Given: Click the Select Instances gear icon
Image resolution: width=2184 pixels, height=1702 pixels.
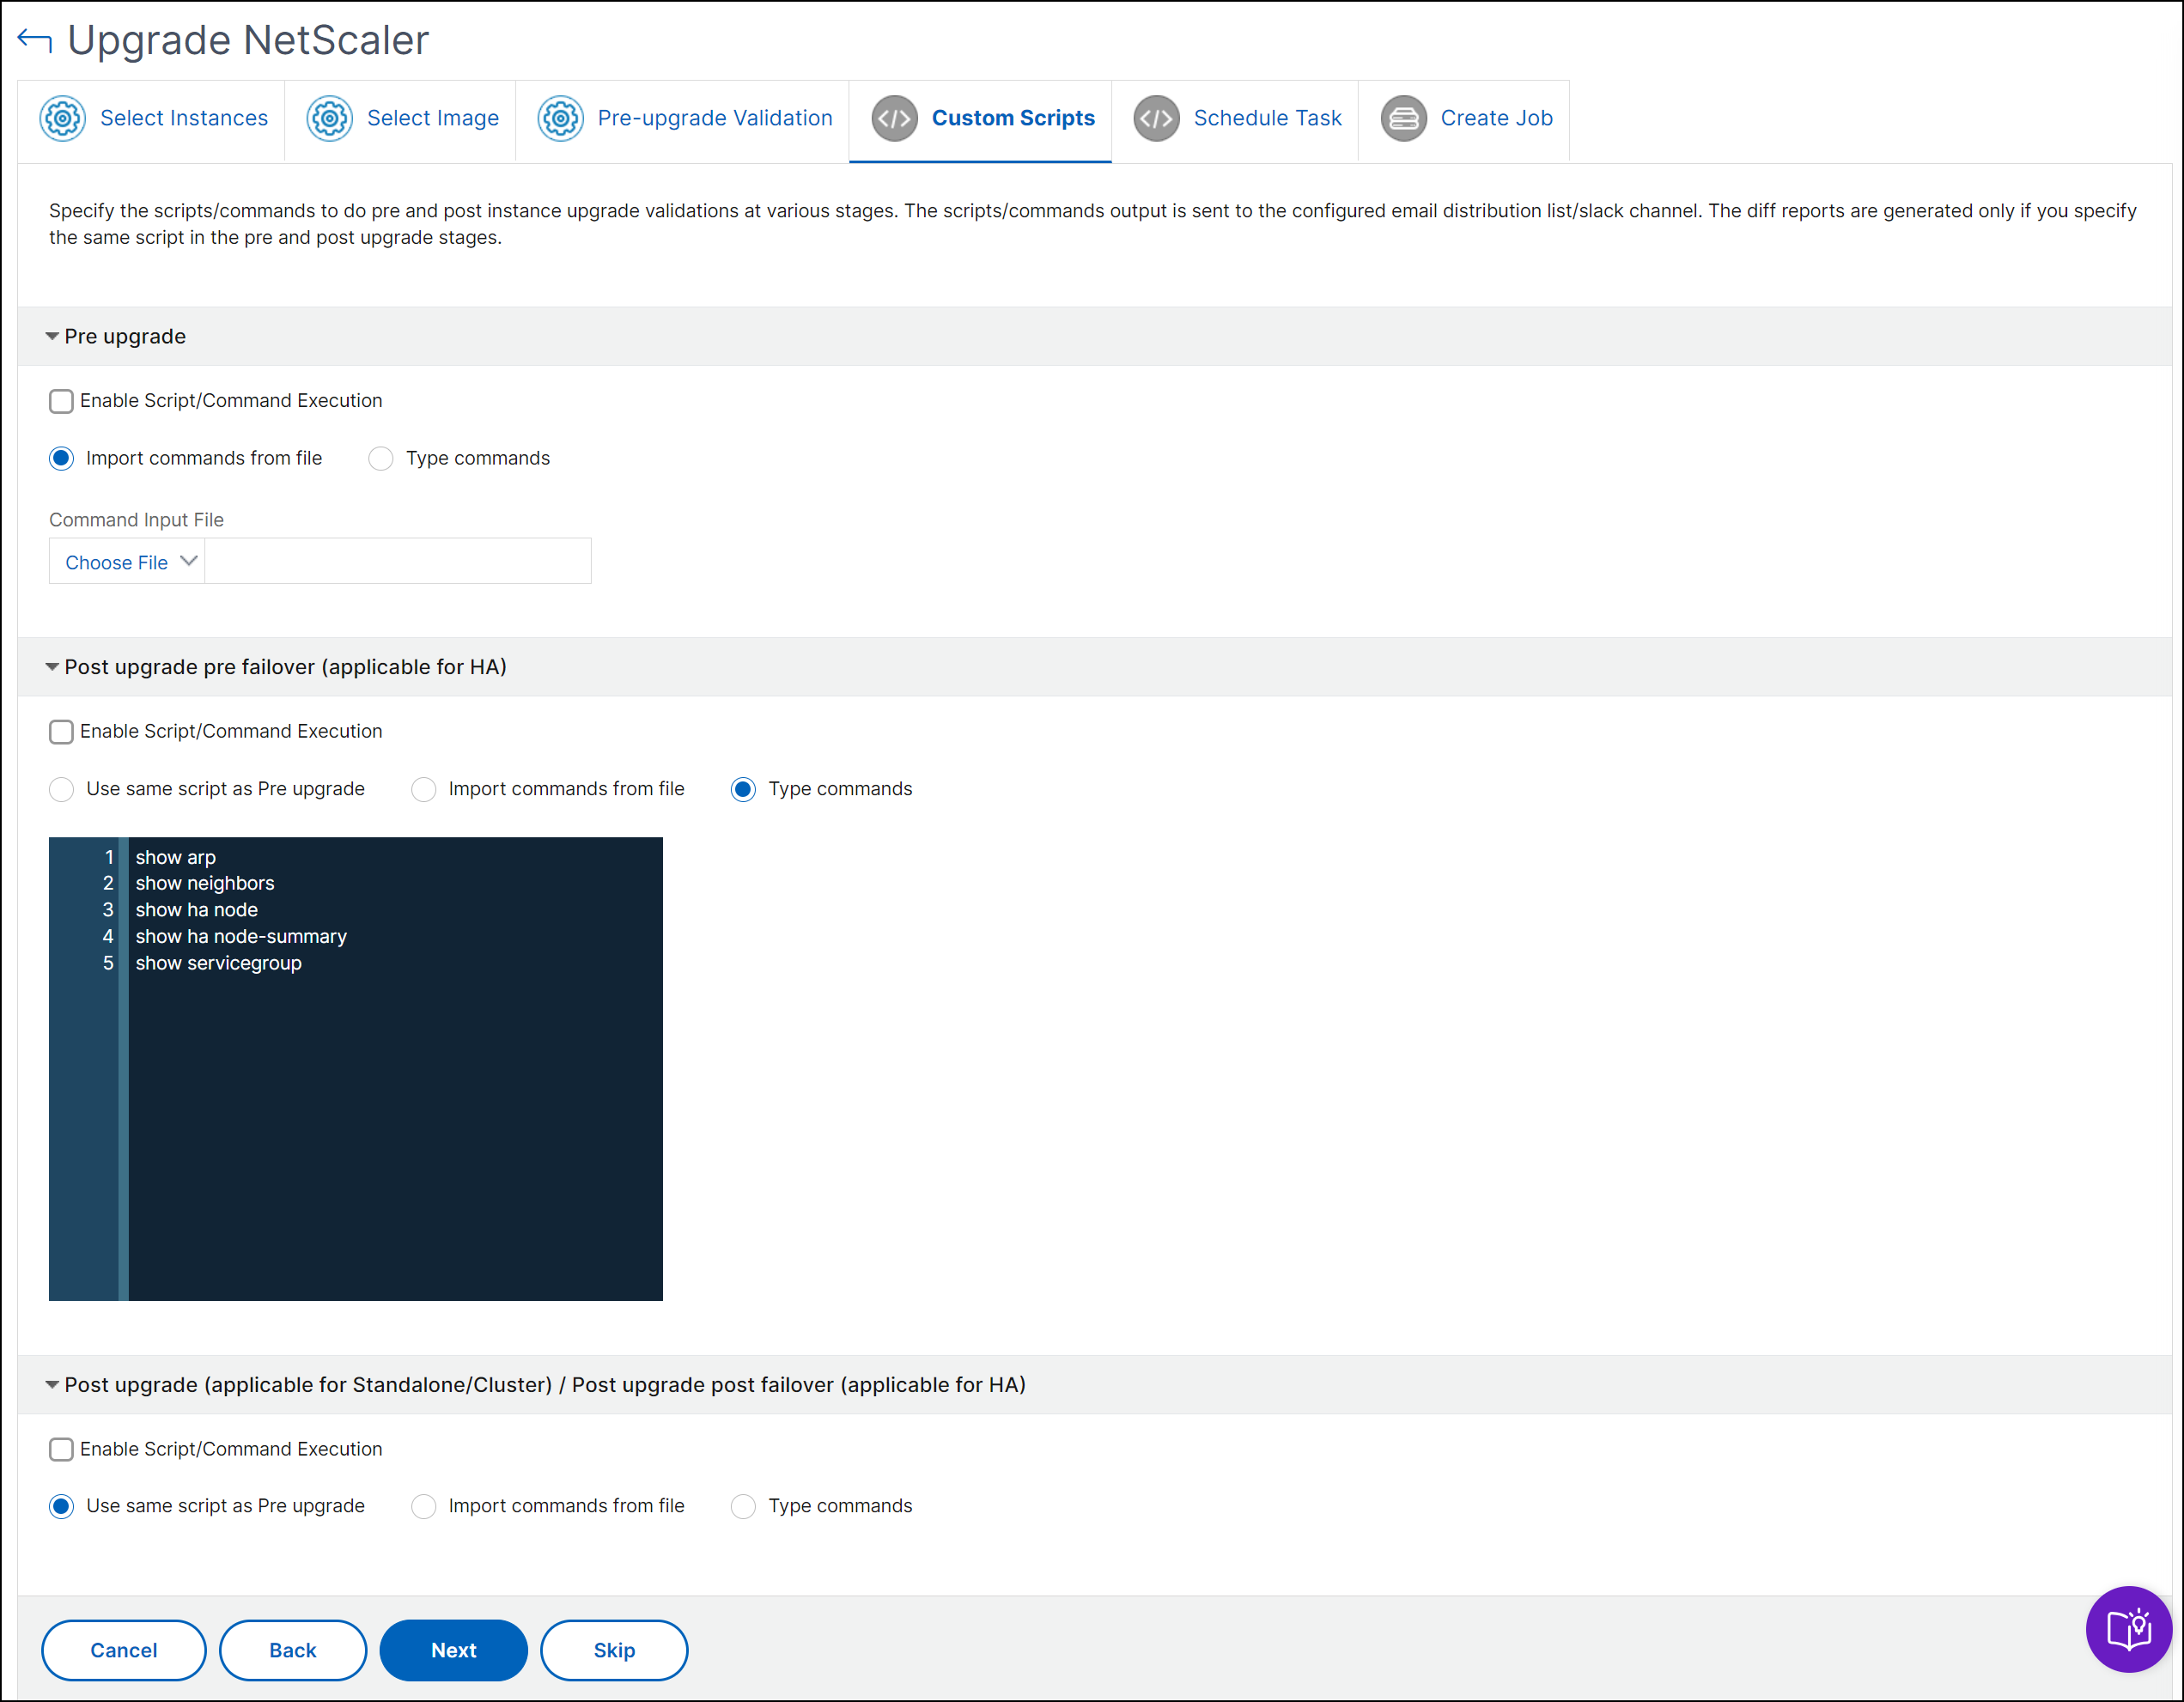Looking at the screenshot, I should (x=62, y=119).
